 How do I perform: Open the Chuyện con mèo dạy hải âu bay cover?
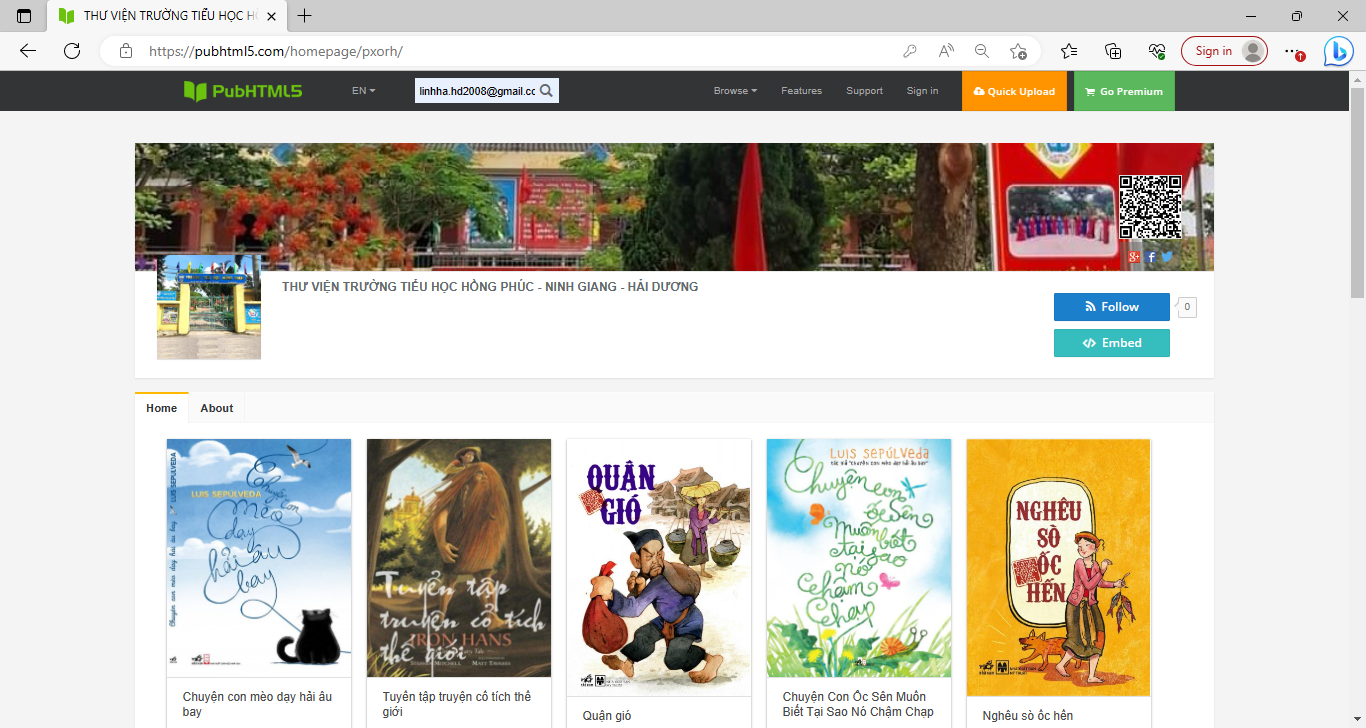pyautogui.click(x=259, y=558)
